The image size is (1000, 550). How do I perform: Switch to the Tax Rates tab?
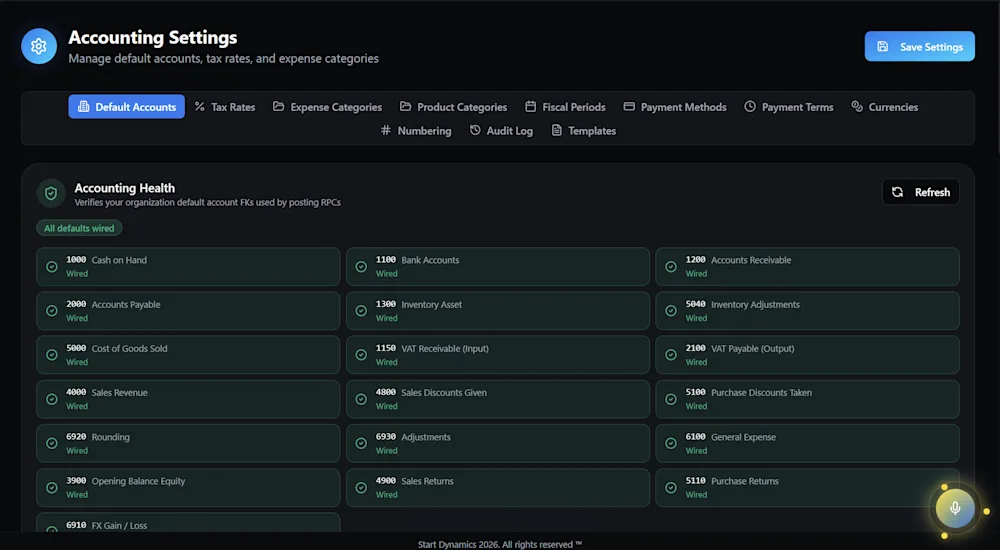(225, 107)
